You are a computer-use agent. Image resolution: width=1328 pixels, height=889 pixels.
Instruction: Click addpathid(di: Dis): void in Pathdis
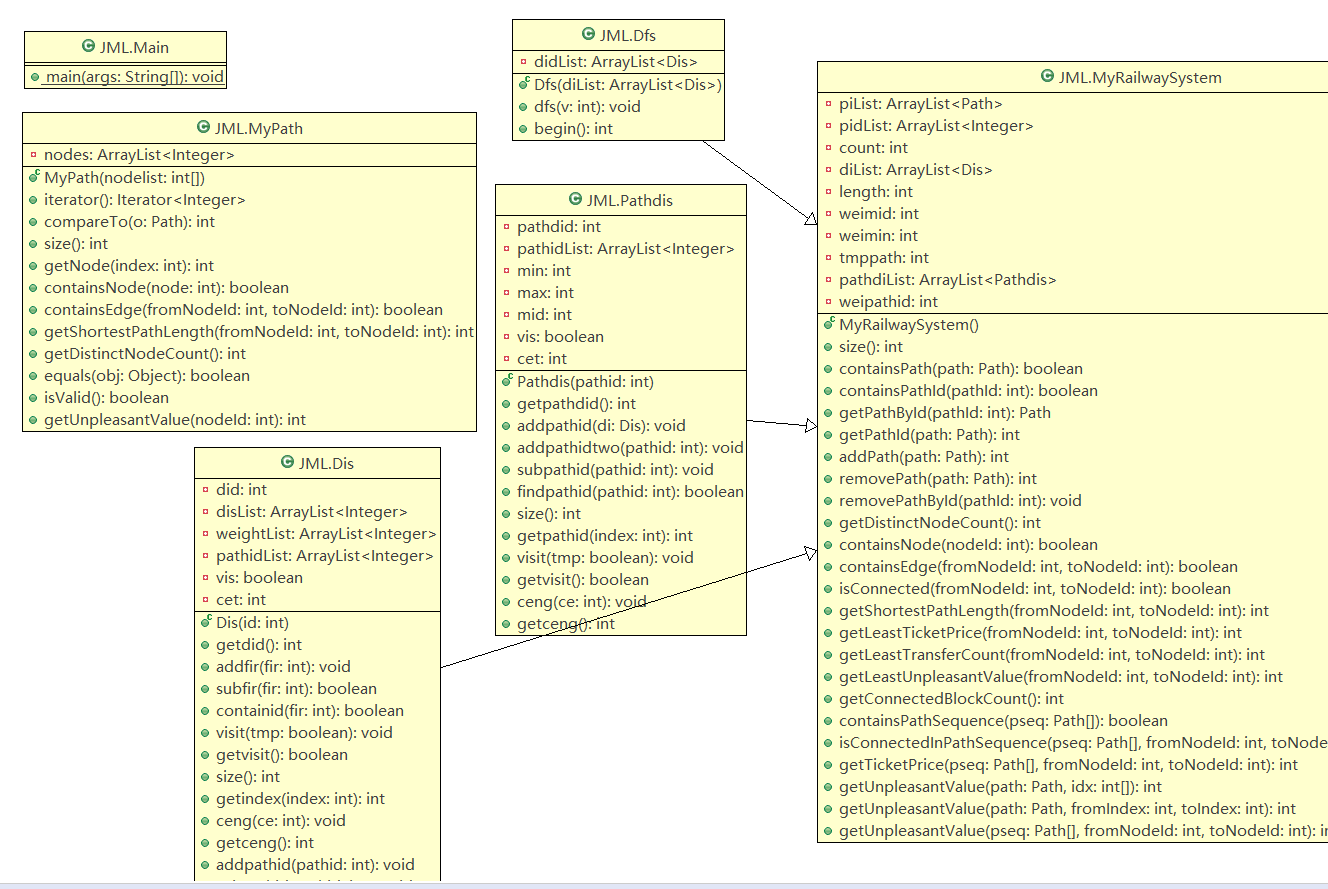point(601,425)
